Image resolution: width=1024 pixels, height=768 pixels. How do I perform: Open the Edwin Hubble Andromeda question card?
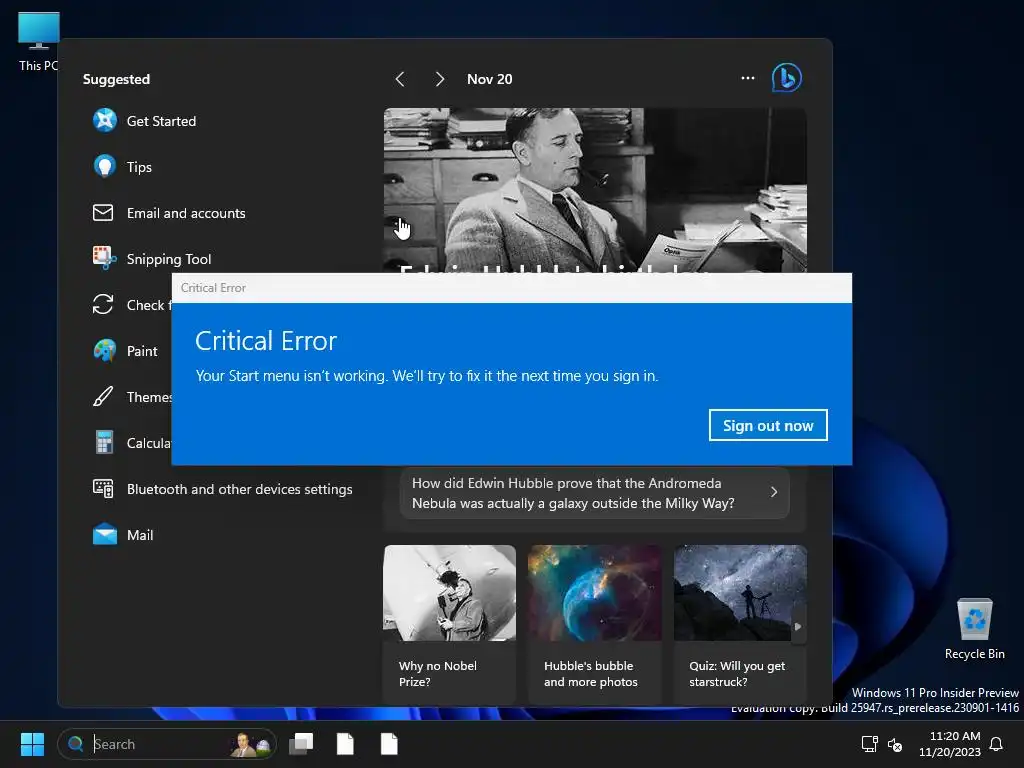(x=594, y=493)
